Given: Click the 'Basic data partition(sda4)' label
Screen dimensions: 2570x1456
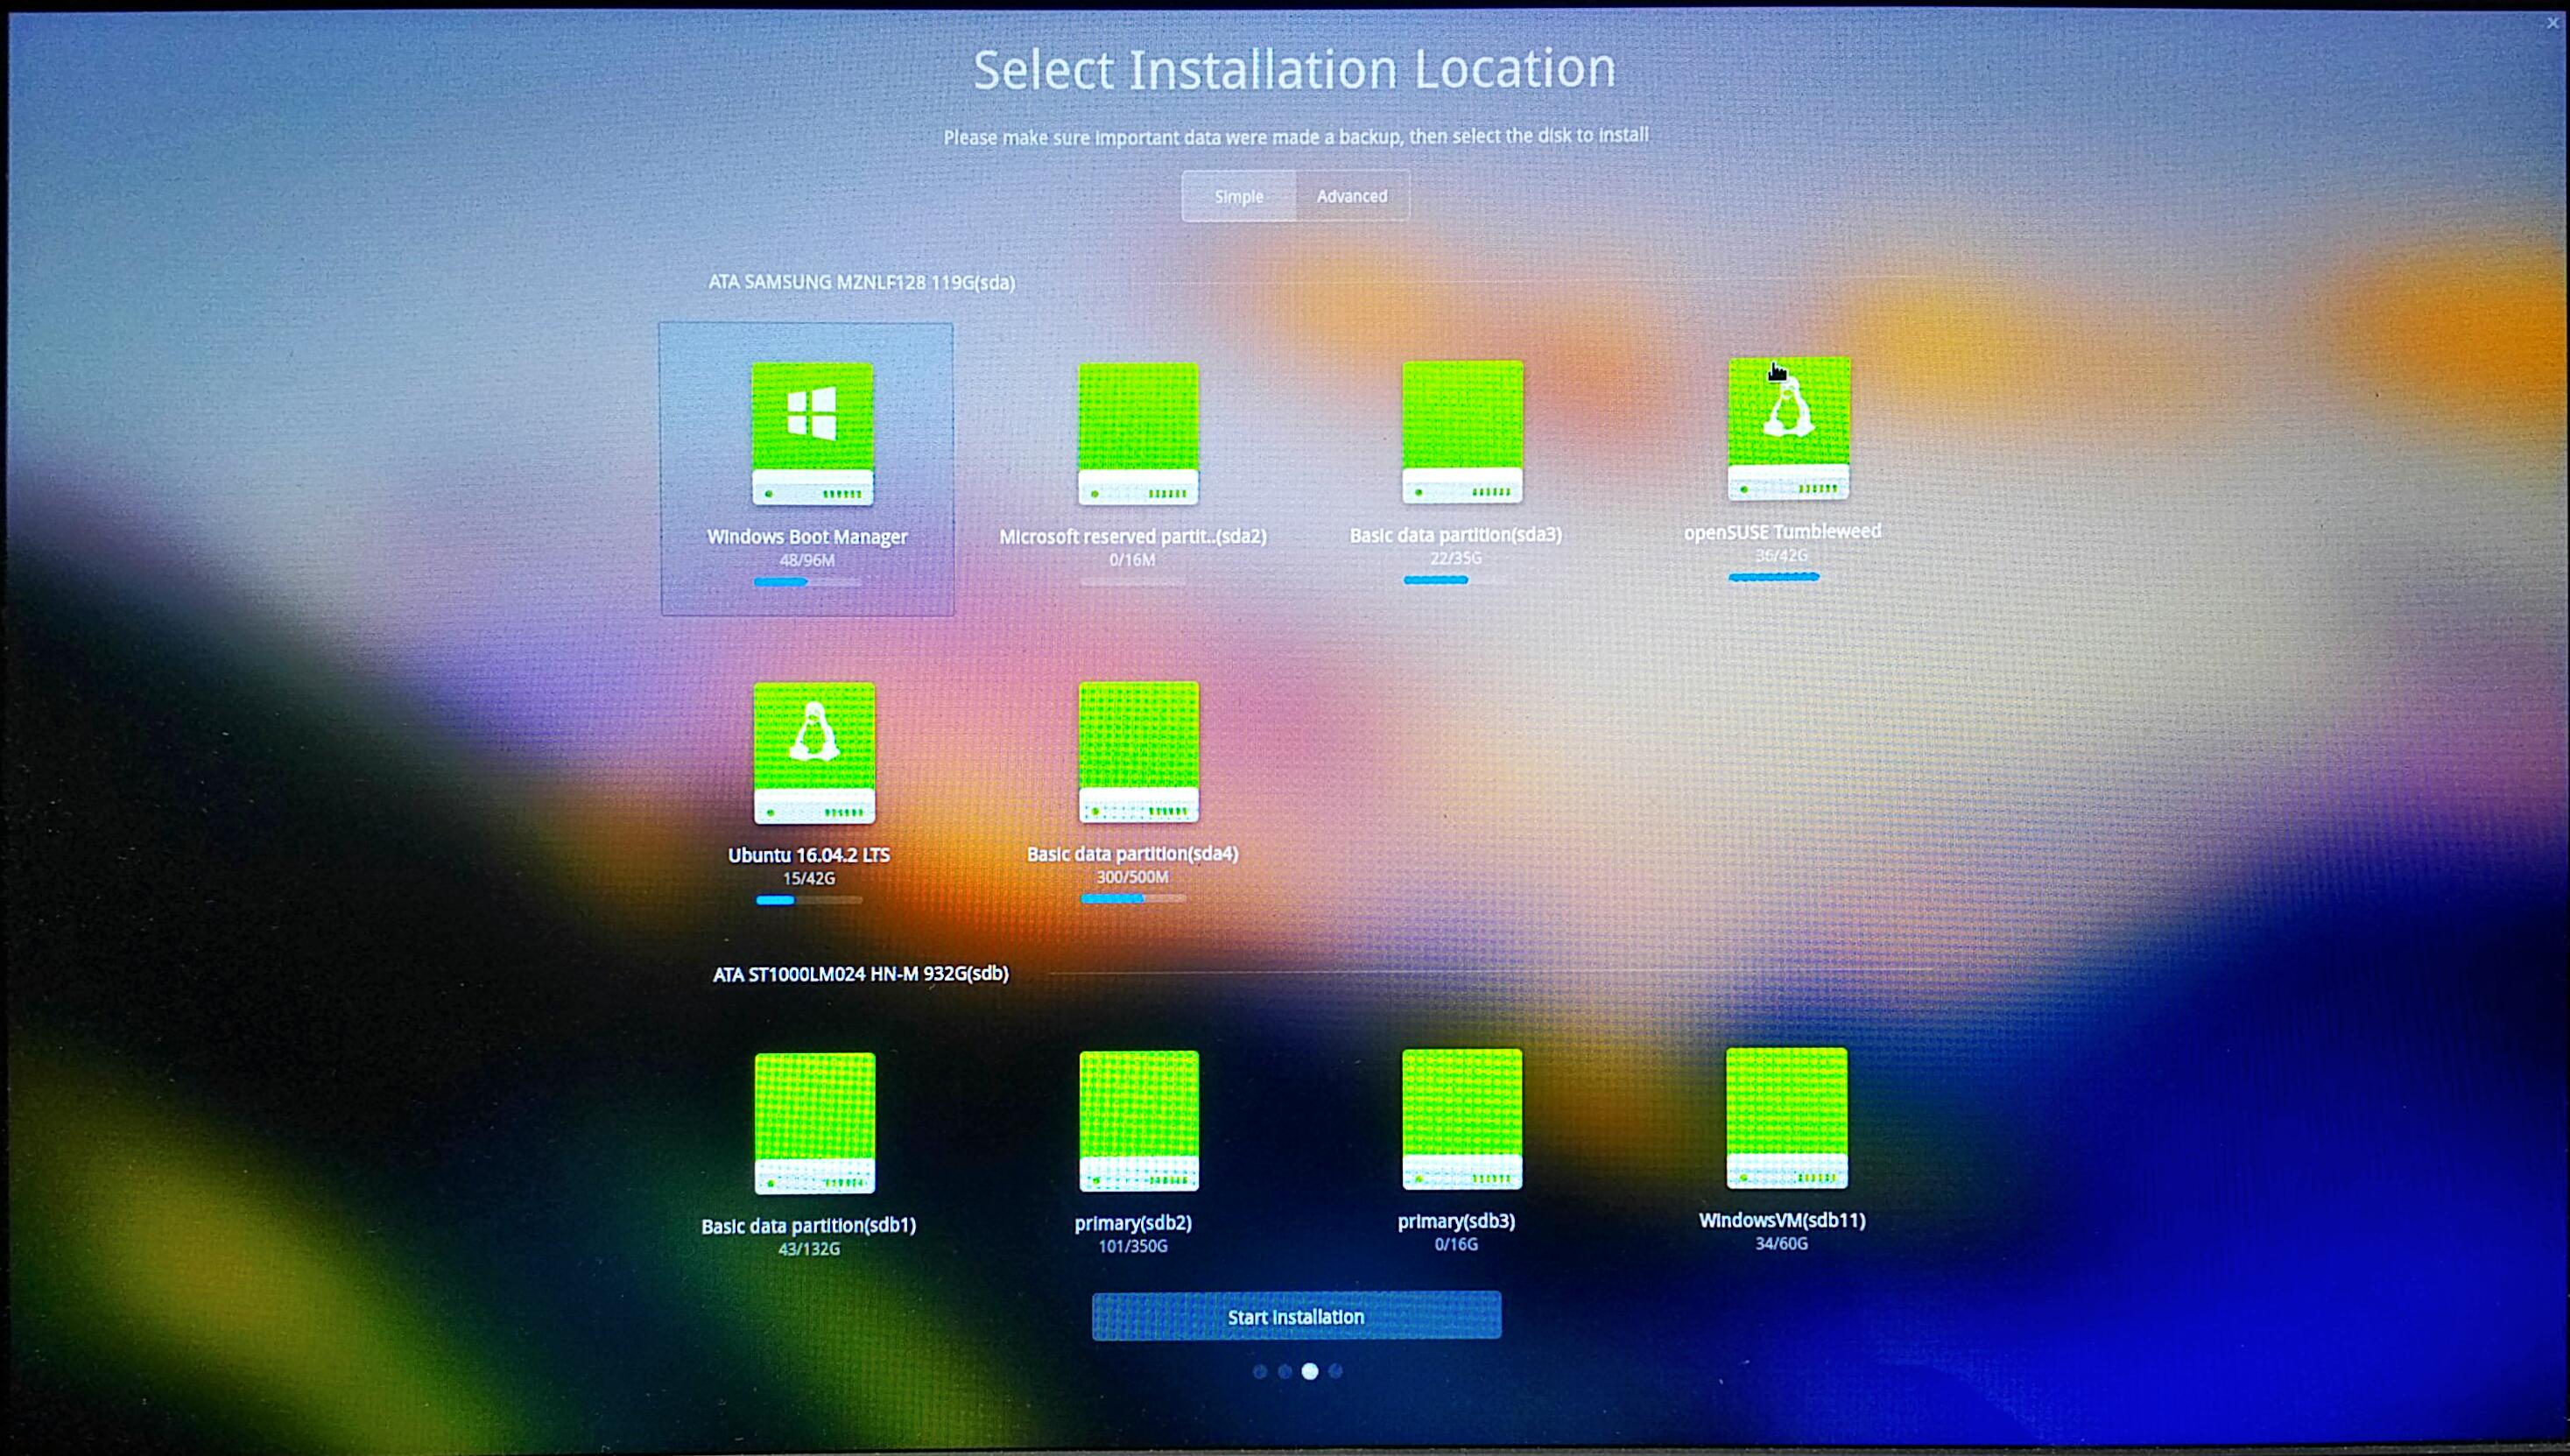Looking at the screenshot, I should click(1132, 854).
